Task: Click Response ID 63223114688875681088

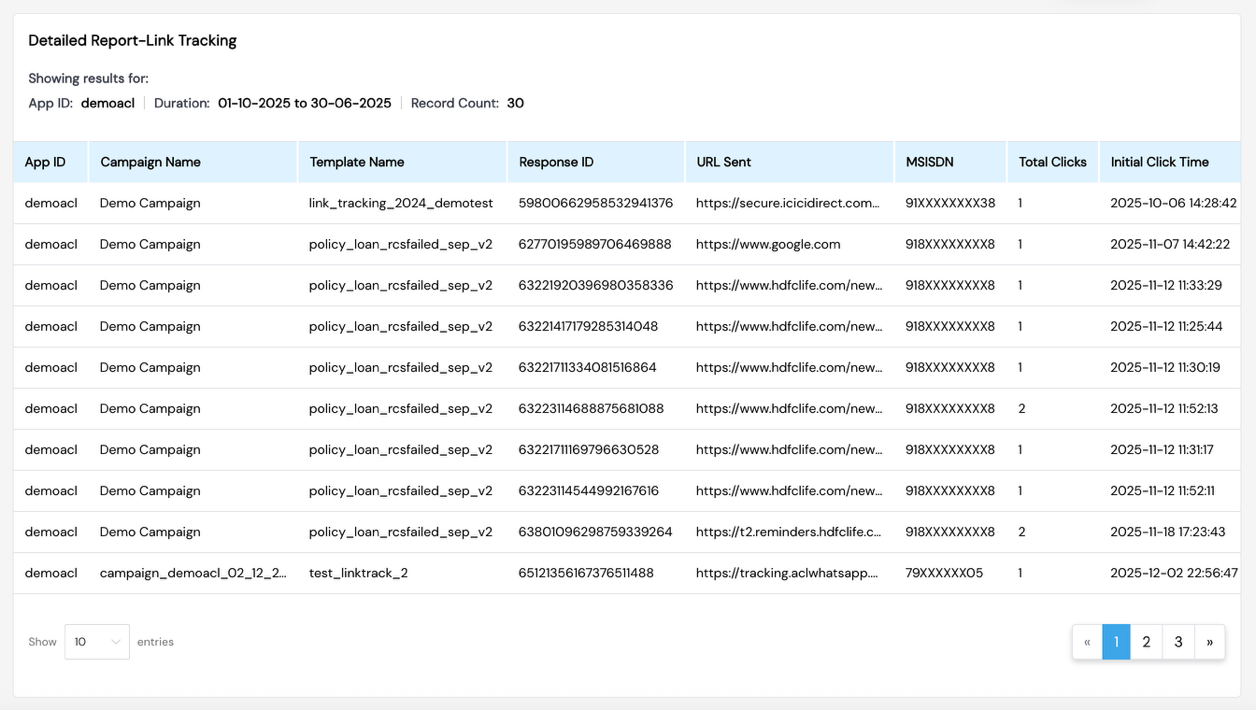Action: pyautogui.click(x=591, y=408)
